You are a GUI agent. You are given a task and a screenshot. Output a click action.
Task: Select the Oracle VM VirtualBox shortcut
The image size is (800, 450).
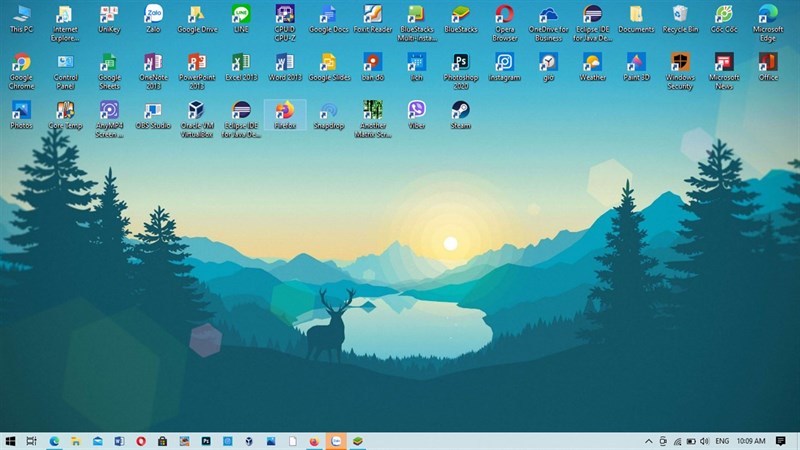pyautogui.click(x=197, y=111)
